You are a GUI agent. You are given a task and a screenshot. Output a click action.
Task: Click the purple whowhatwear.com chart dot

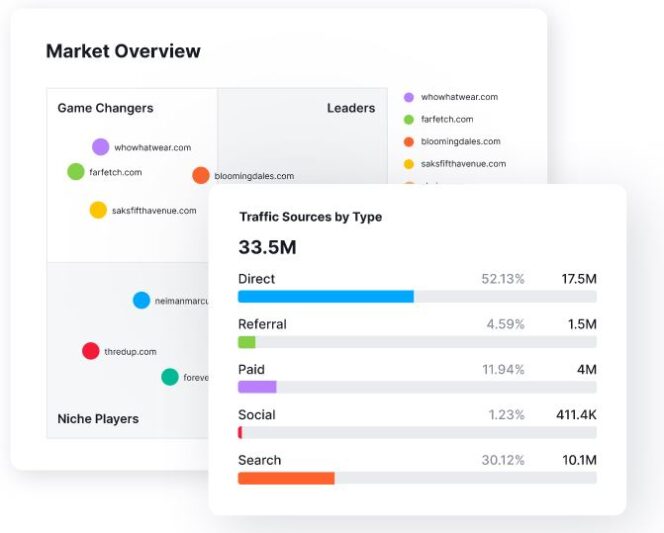[101, 147]
